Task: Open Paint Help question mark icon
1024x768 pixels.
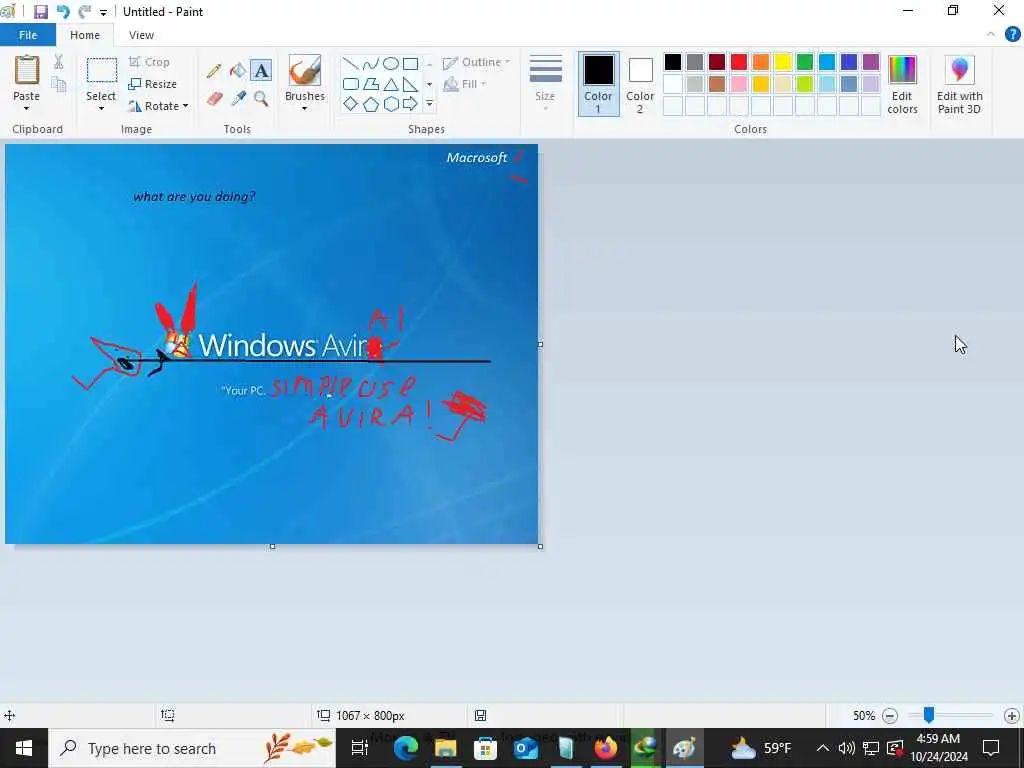Action: click(x=1012, y=35)
